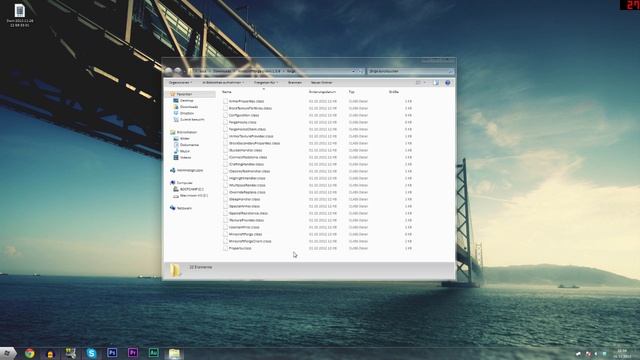Toggle the preview pane icon in toolbar

(x=436, y=83)
